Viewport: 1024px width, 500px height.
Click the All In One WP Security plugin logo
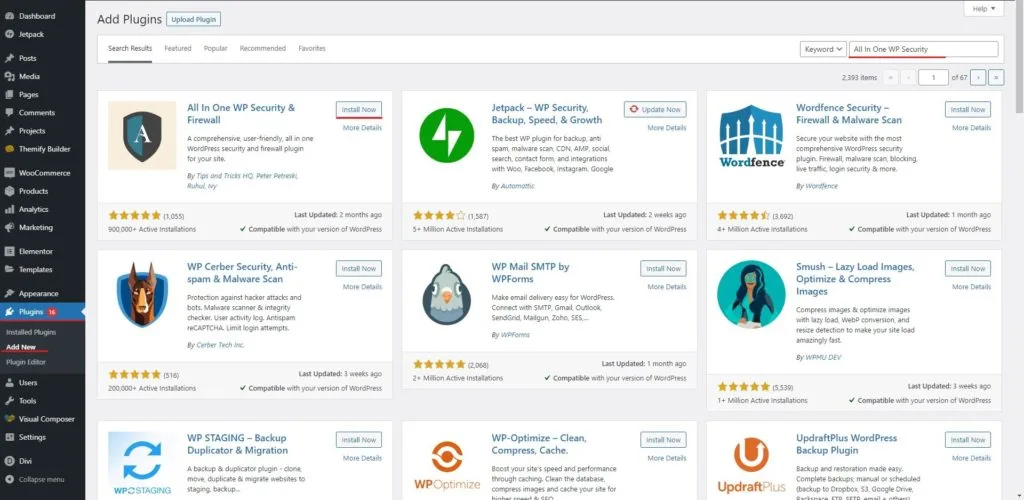click(142, 135)
